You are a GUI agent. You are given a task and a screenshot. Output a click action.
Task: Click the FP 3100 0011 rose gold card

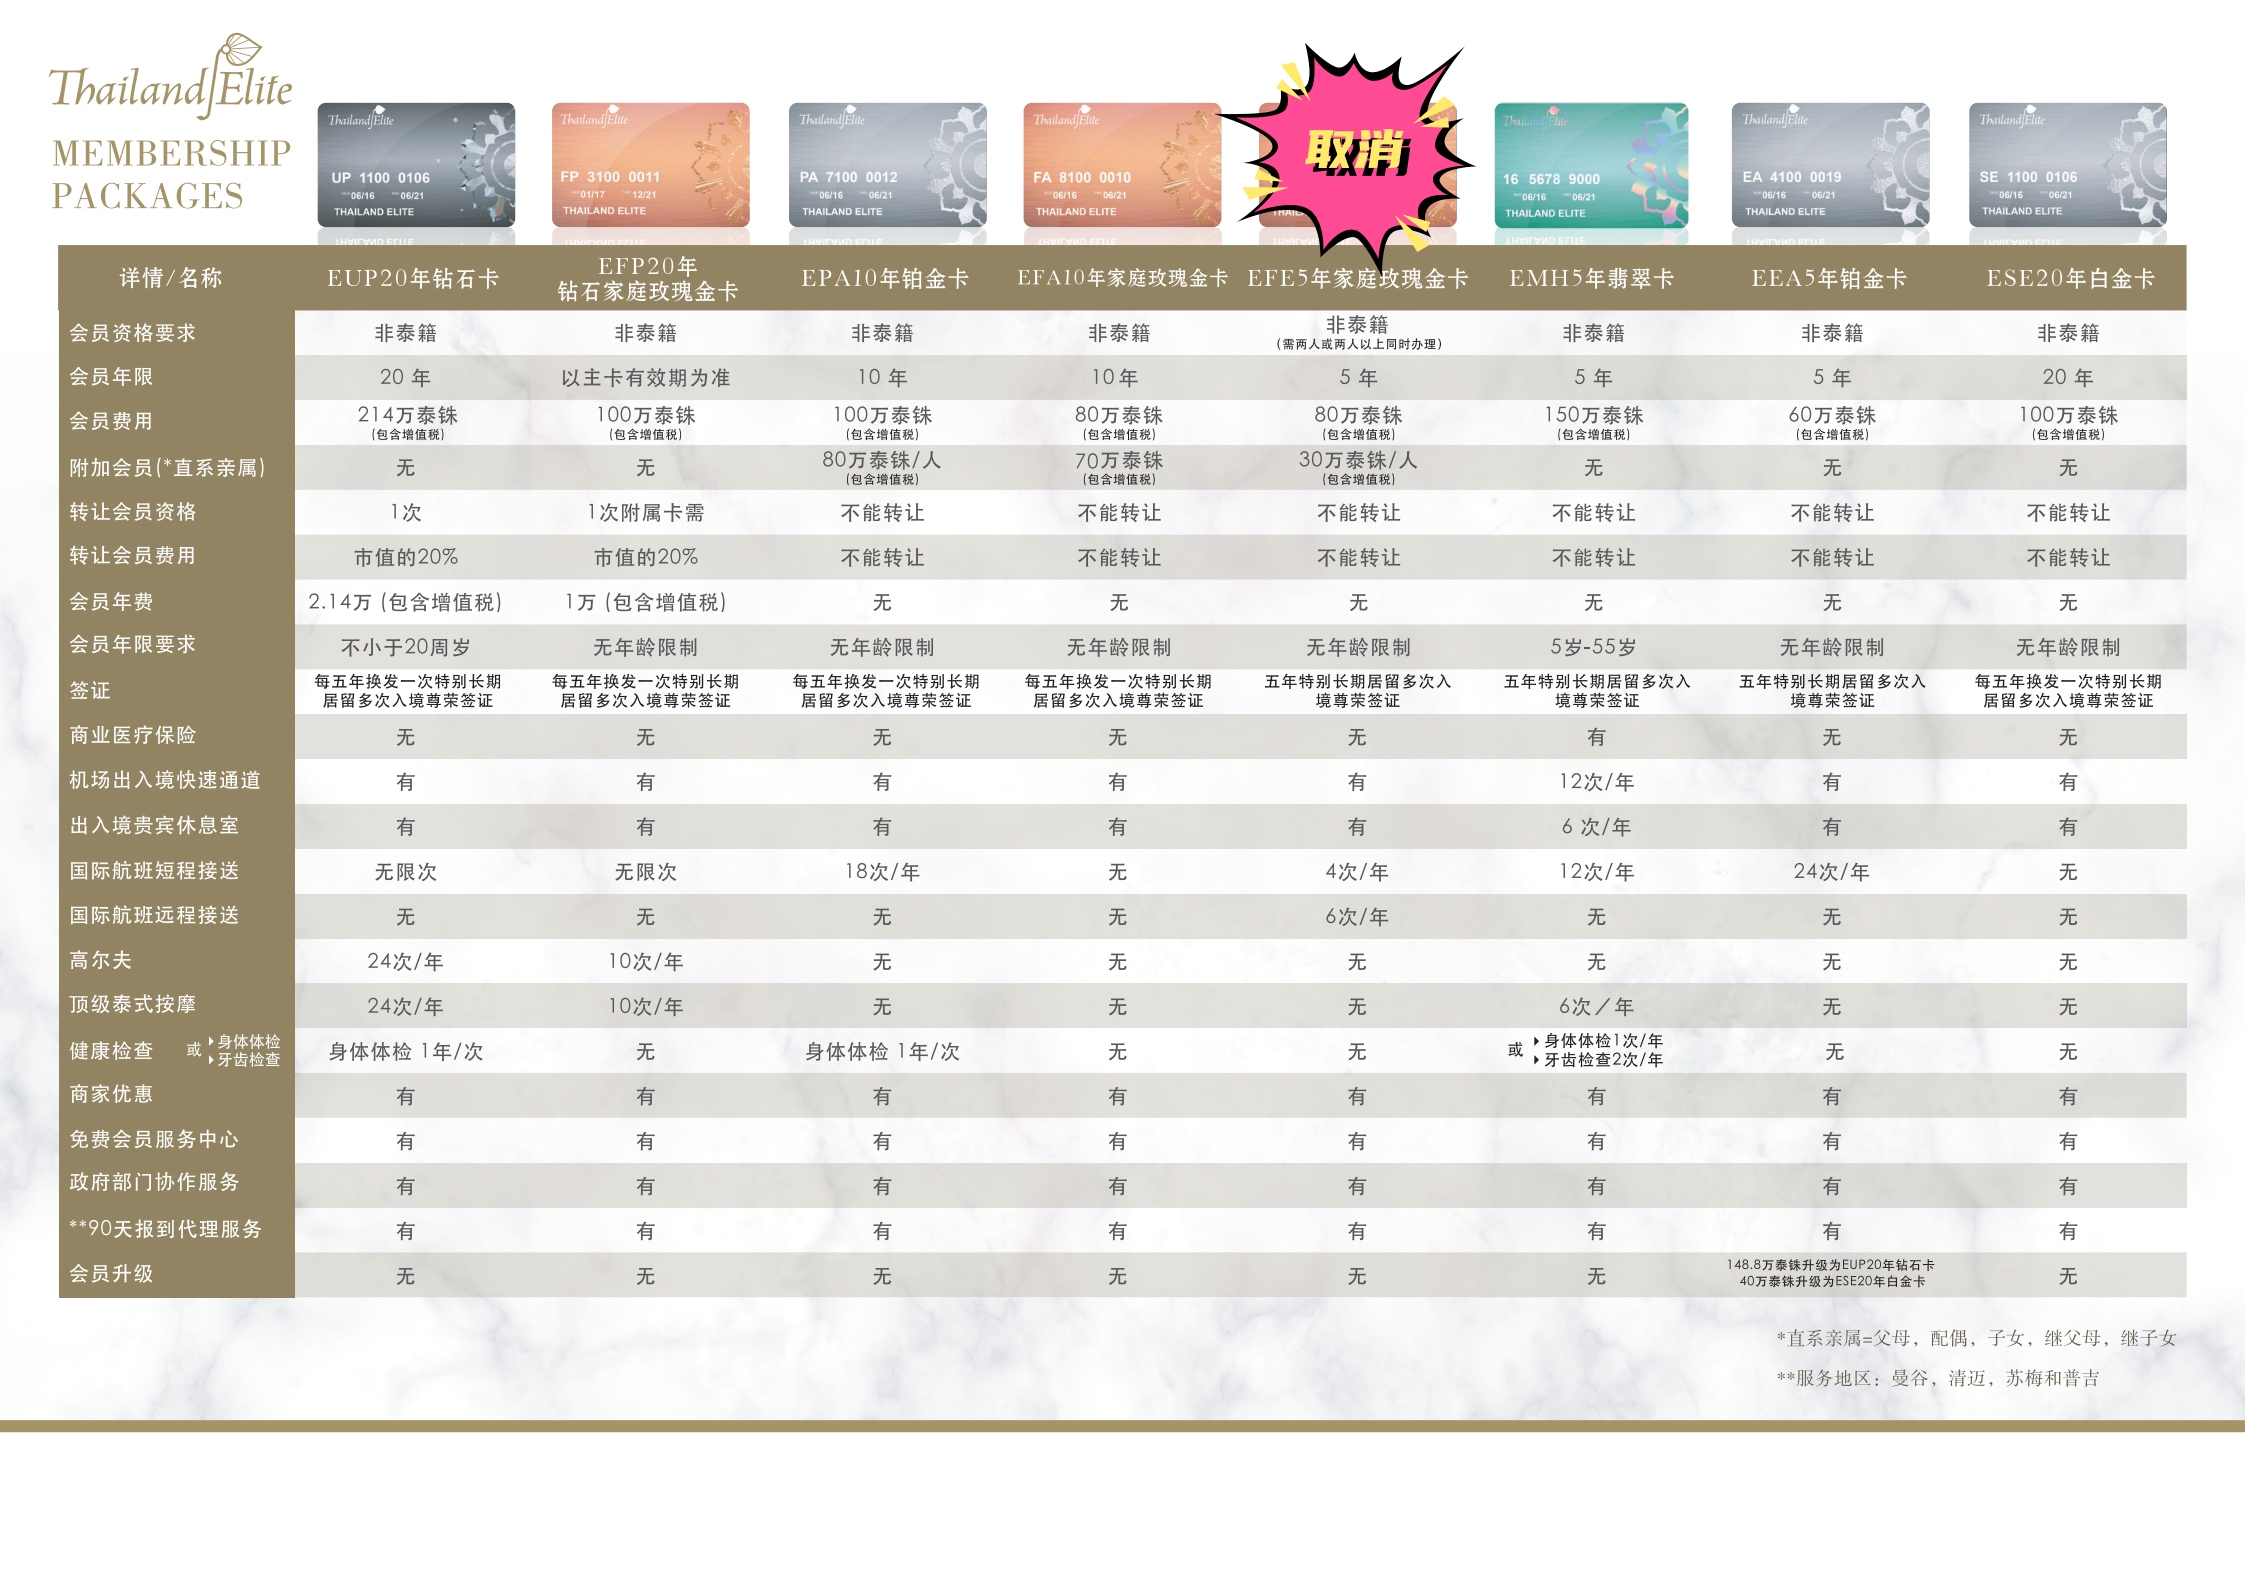(650, 165)
